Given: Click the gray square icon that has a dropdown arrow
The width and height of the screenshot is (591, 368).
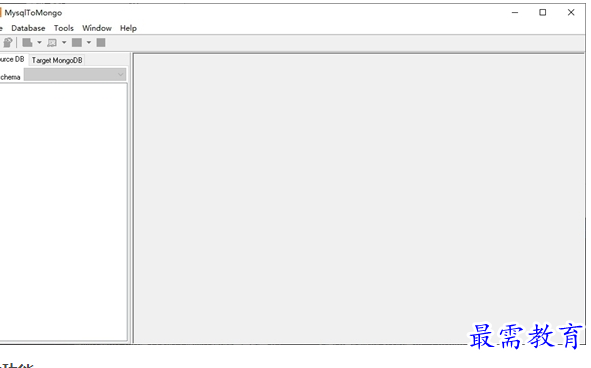Looking at the screenshot, I should tap(77, 43).
